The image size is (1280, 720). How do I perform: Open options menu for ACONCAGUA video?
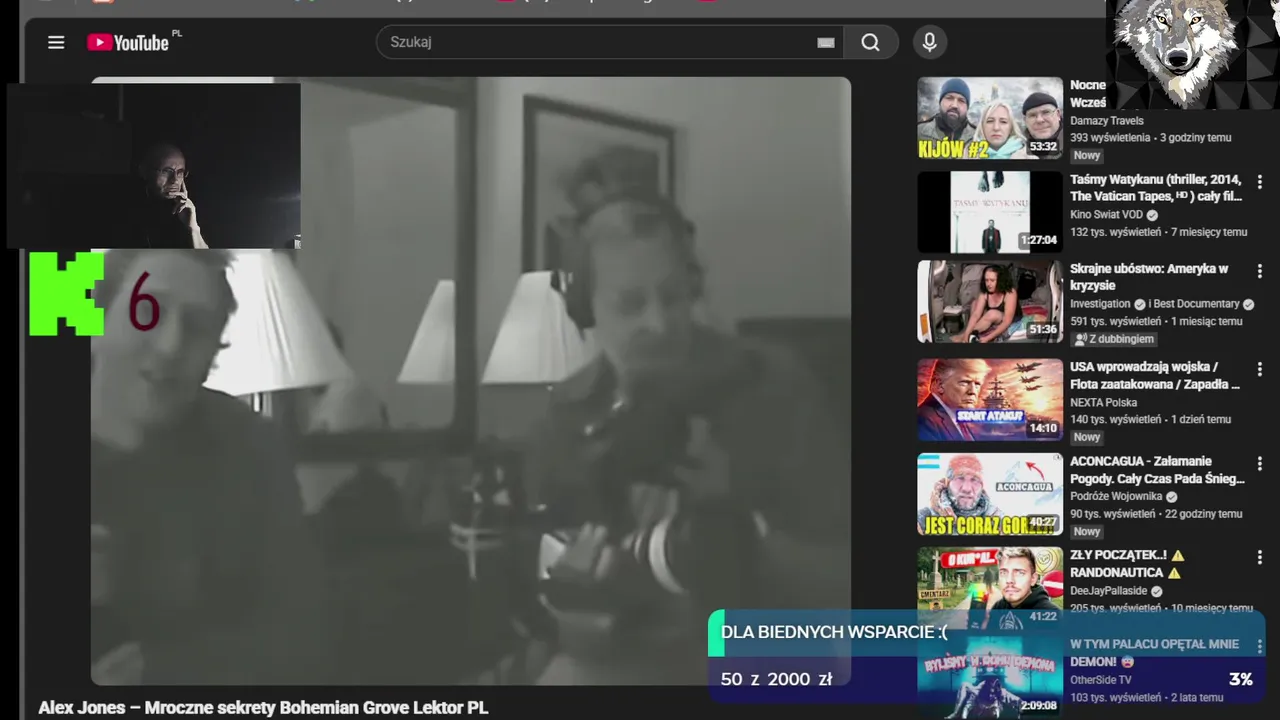1260,464
